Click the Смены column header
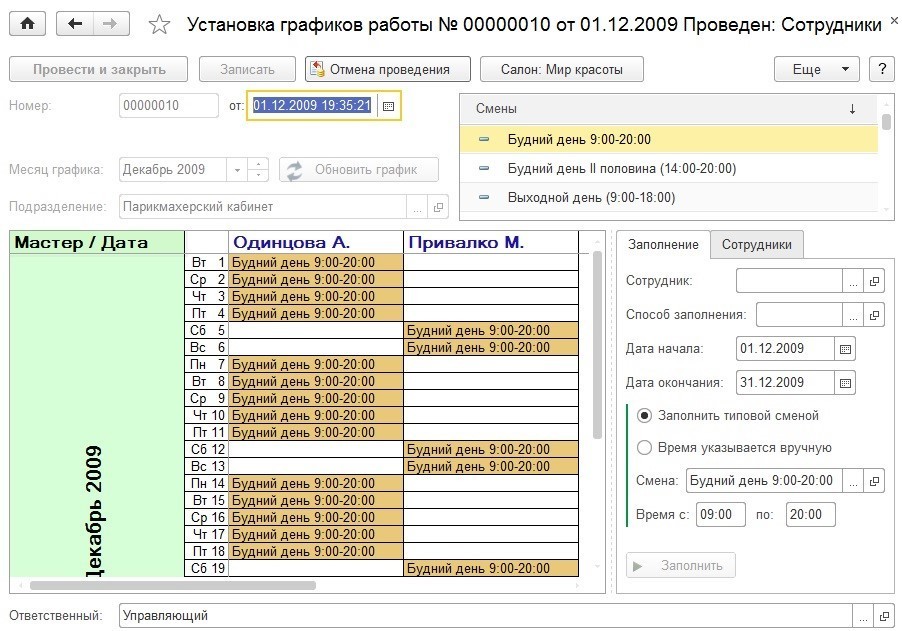Image resolution: width=902 pixels, height=631 pixels. coord(669,109)
